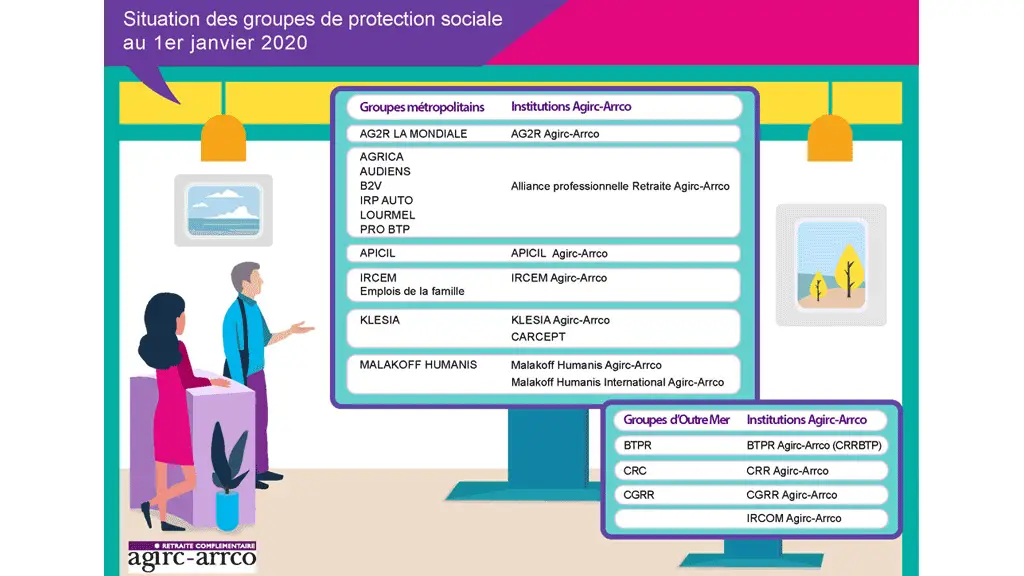The image size is (1024, 576).
Task: Click the 'AUDIENS' entry
Action: (385, 171)
